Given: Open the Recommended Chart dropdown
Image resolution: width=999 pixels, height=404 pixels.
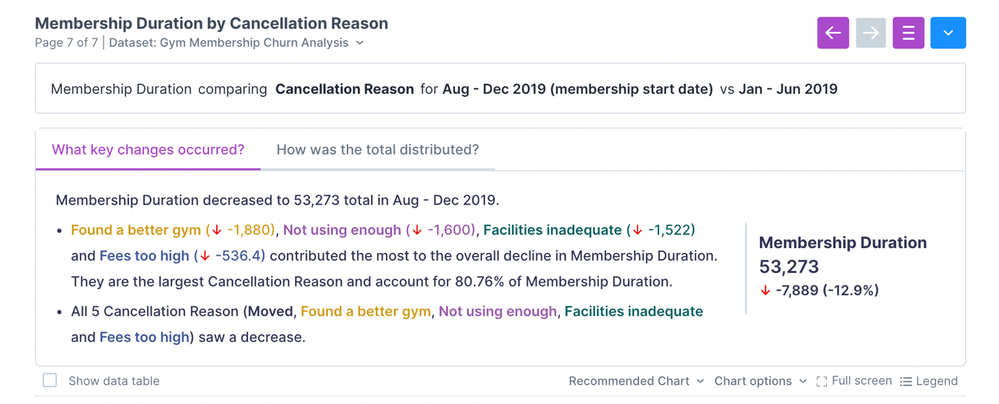Looking at the screenshot, I should pyautogui.click(x=636, y=381).
